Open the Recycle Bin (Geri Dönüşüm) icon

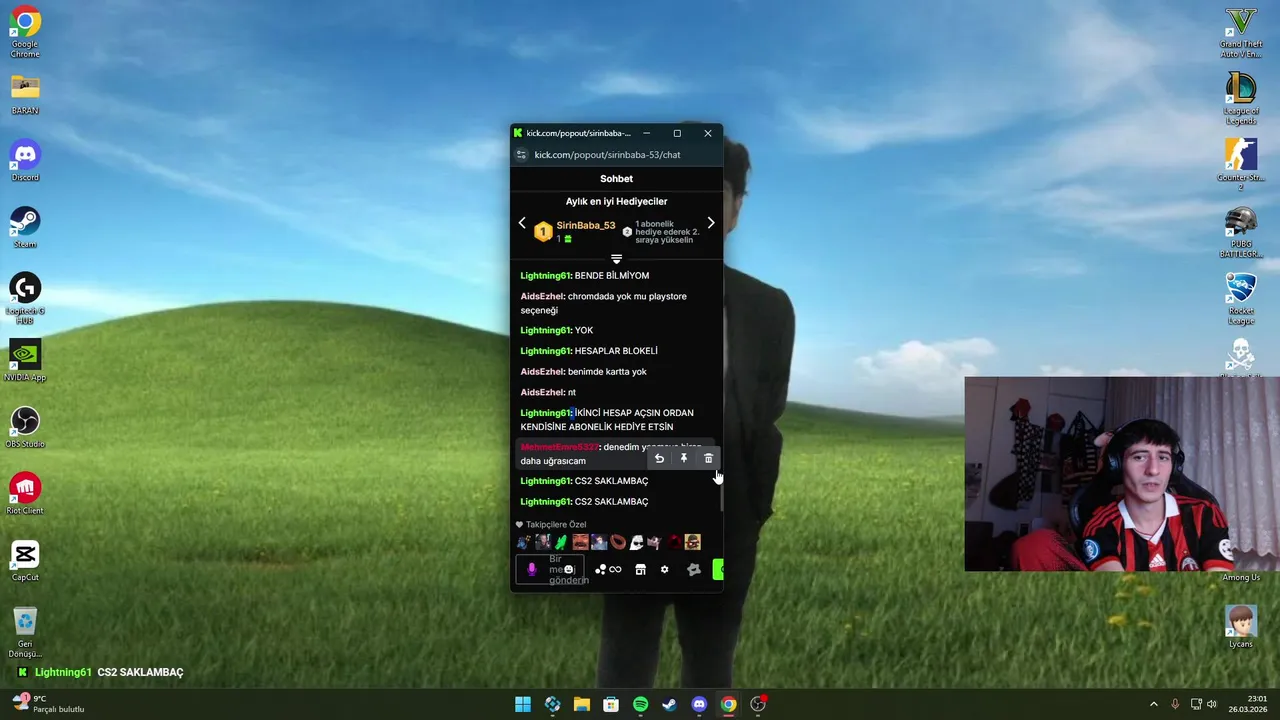click(25, 631)
